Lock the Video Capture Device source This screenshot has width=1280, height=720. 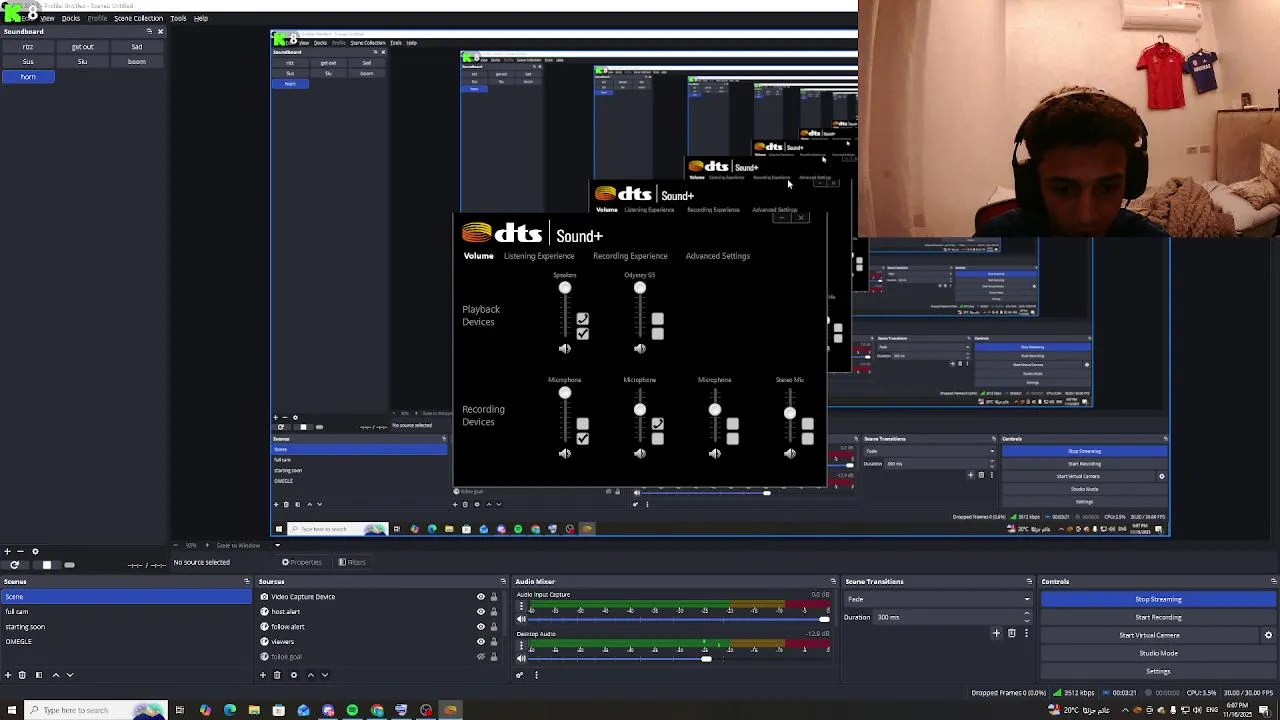[x=493, y=597]
